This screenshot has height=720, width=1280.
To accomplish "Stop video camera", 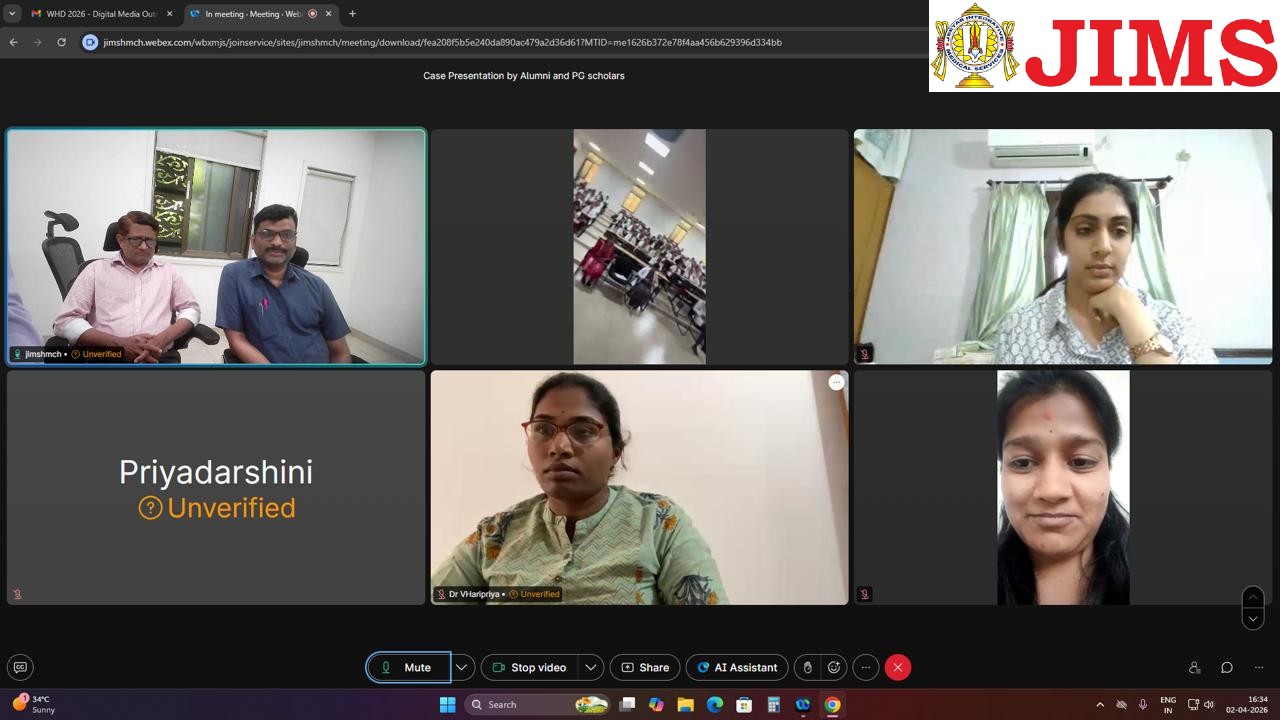I will pos(529,667).
